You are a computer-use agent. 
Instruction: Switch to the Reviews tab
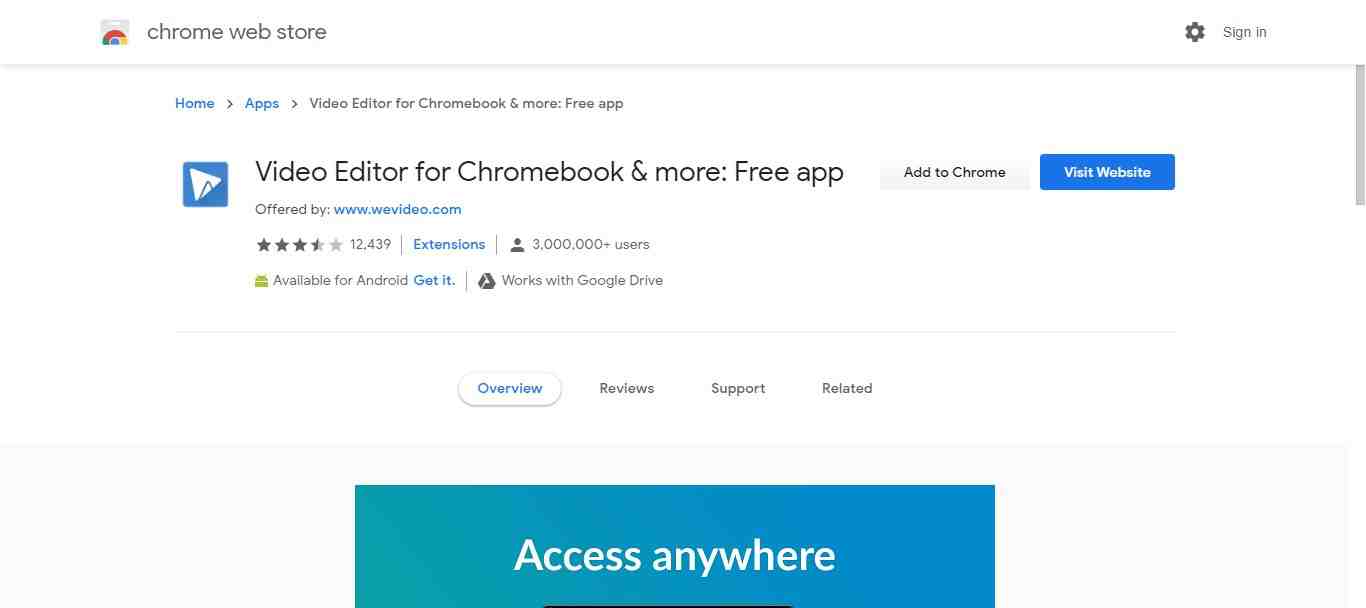click(626, 388)
